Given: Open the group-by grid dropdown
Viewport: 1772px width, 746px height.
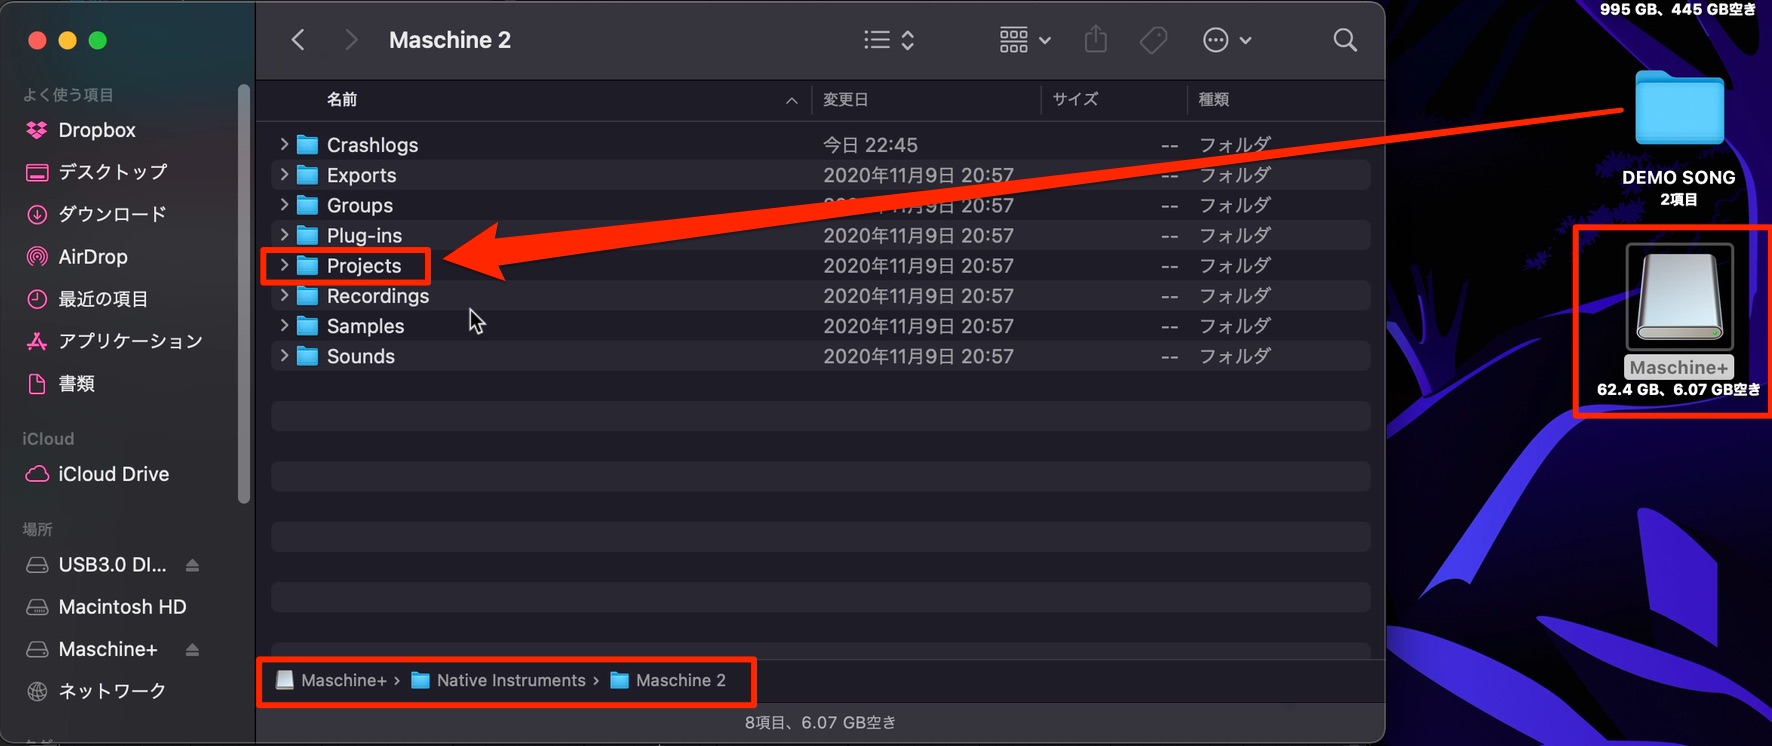Looking at the screenshot, I should [1025, 40].
